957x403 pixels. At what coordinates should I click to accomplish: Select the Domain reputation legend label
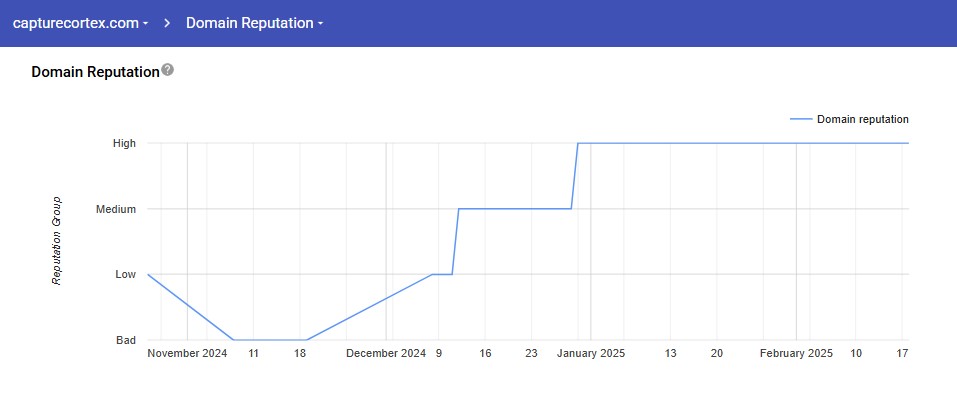tap(862, 119)
